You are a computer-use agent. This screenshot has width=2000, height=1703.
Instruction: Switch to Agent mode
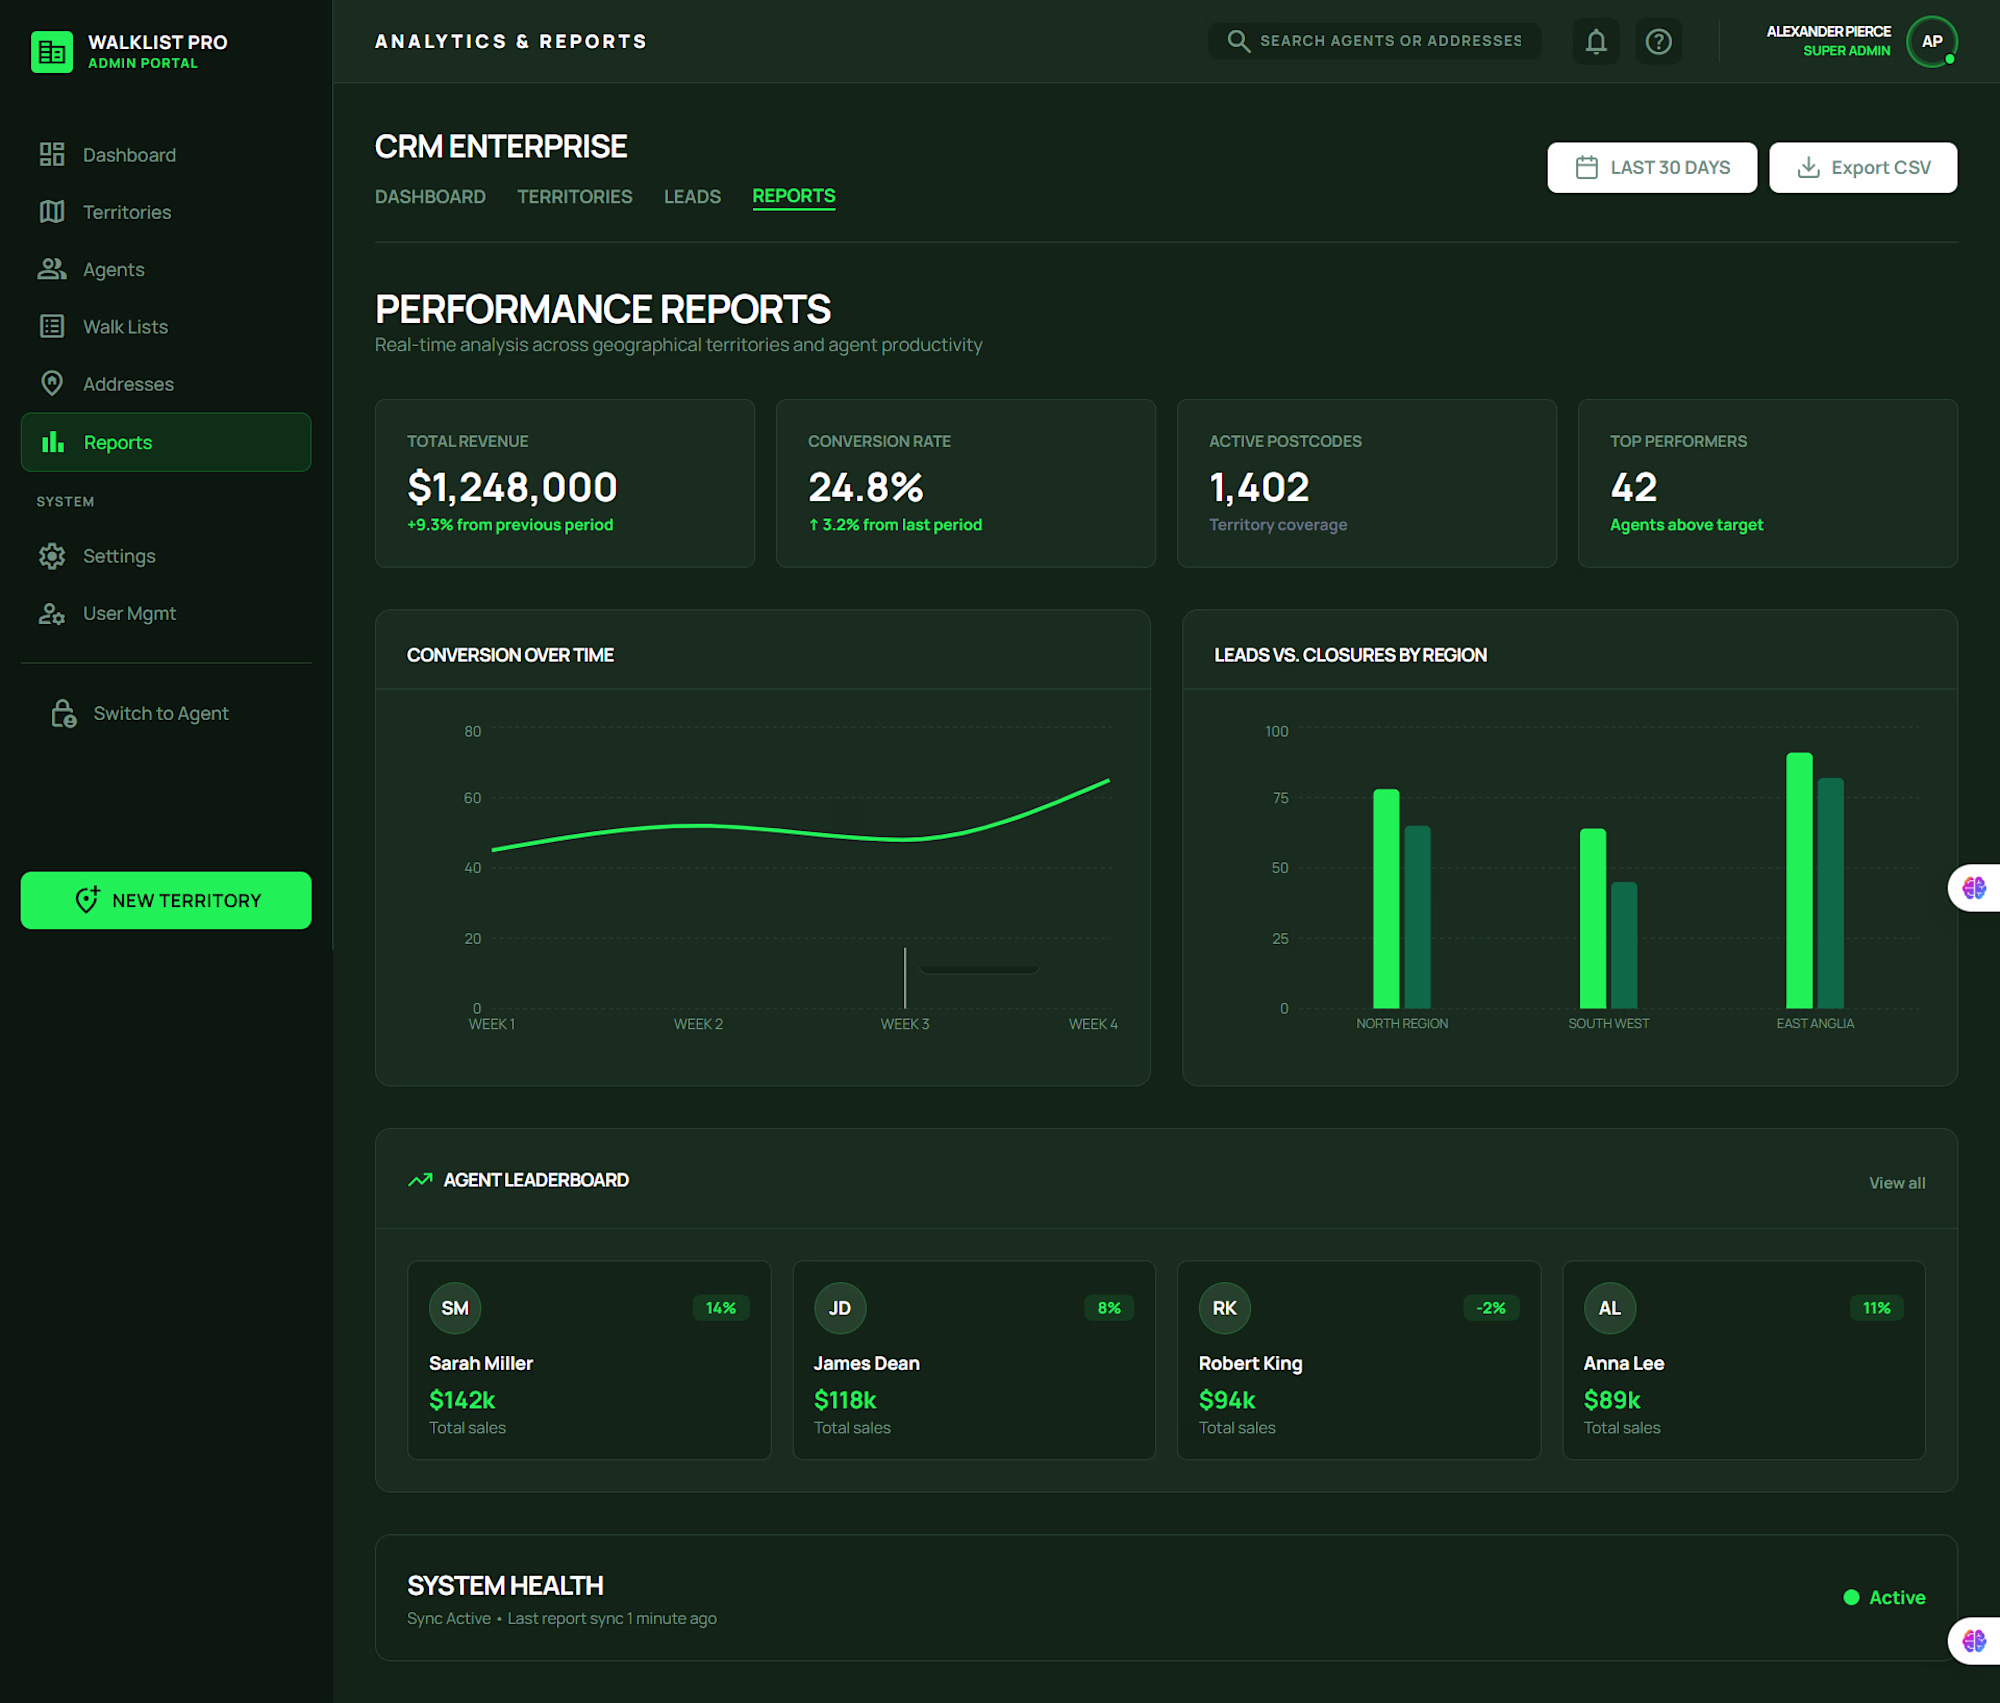pos(160,713)
